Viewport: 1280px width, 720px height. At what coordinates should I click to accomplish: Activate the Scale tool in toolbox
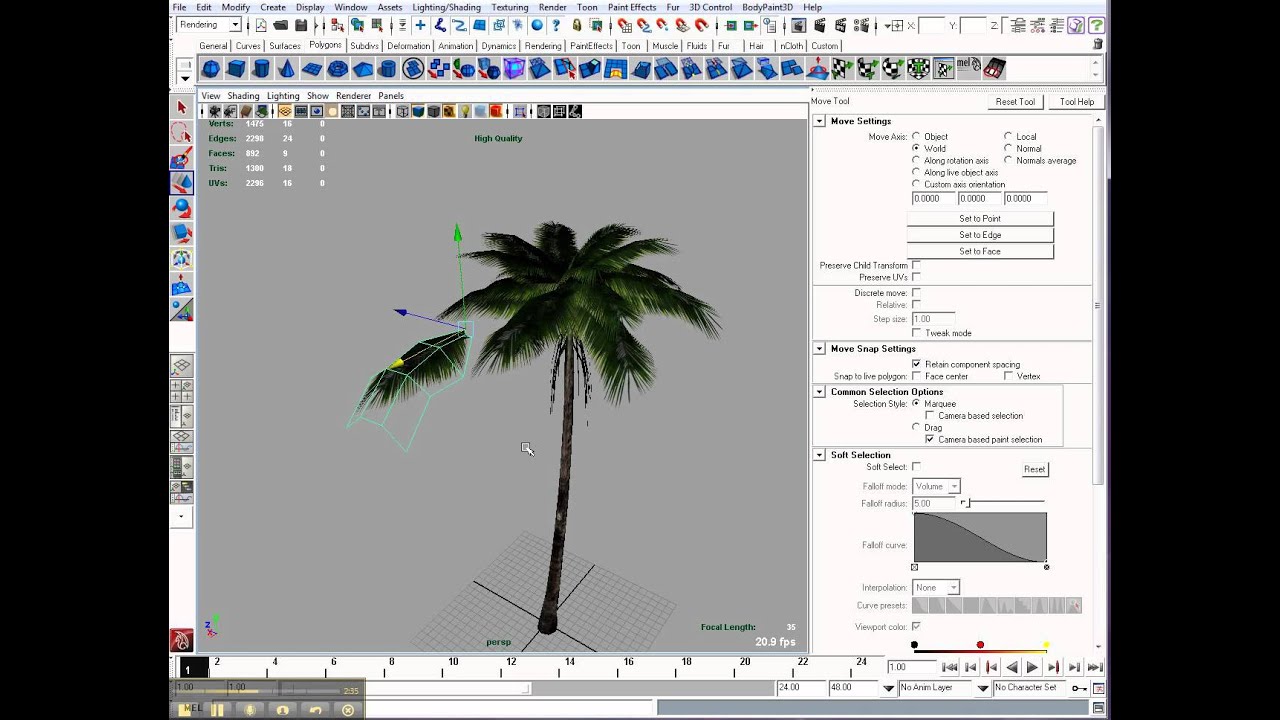pyautogui.click(x=181, y=232)
